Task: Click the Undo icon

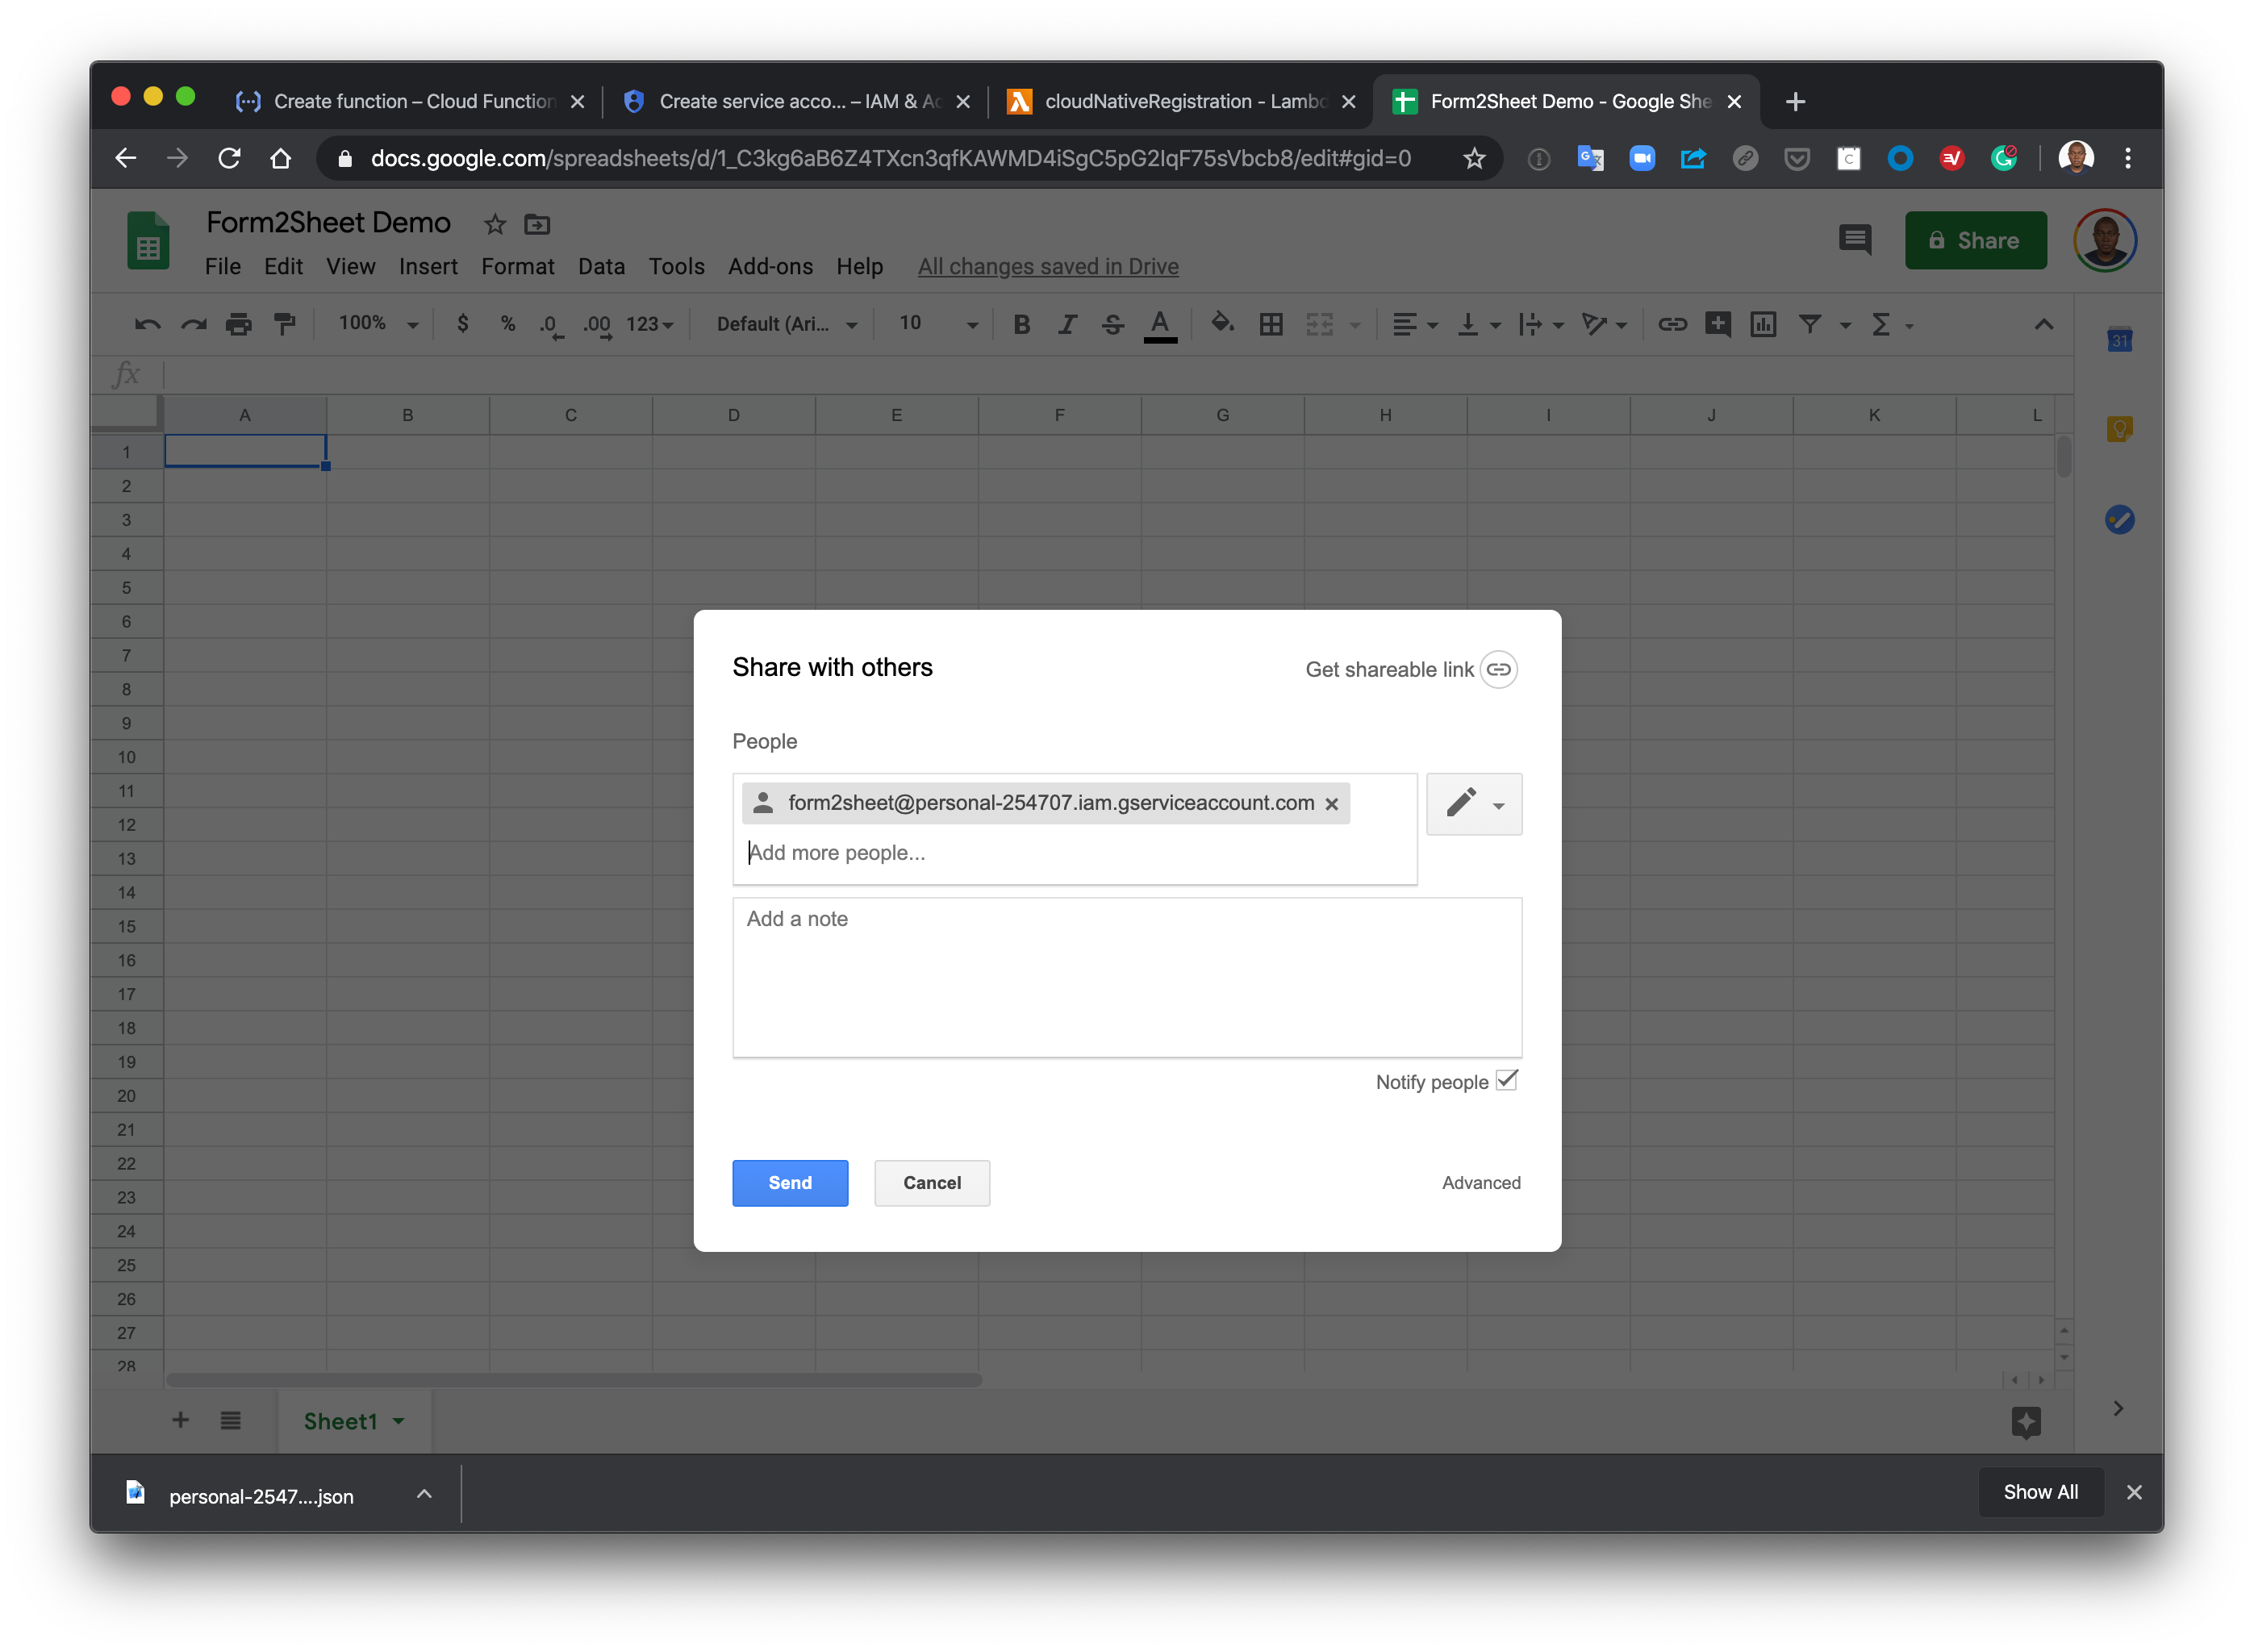Action: click(x=146, y=324)
